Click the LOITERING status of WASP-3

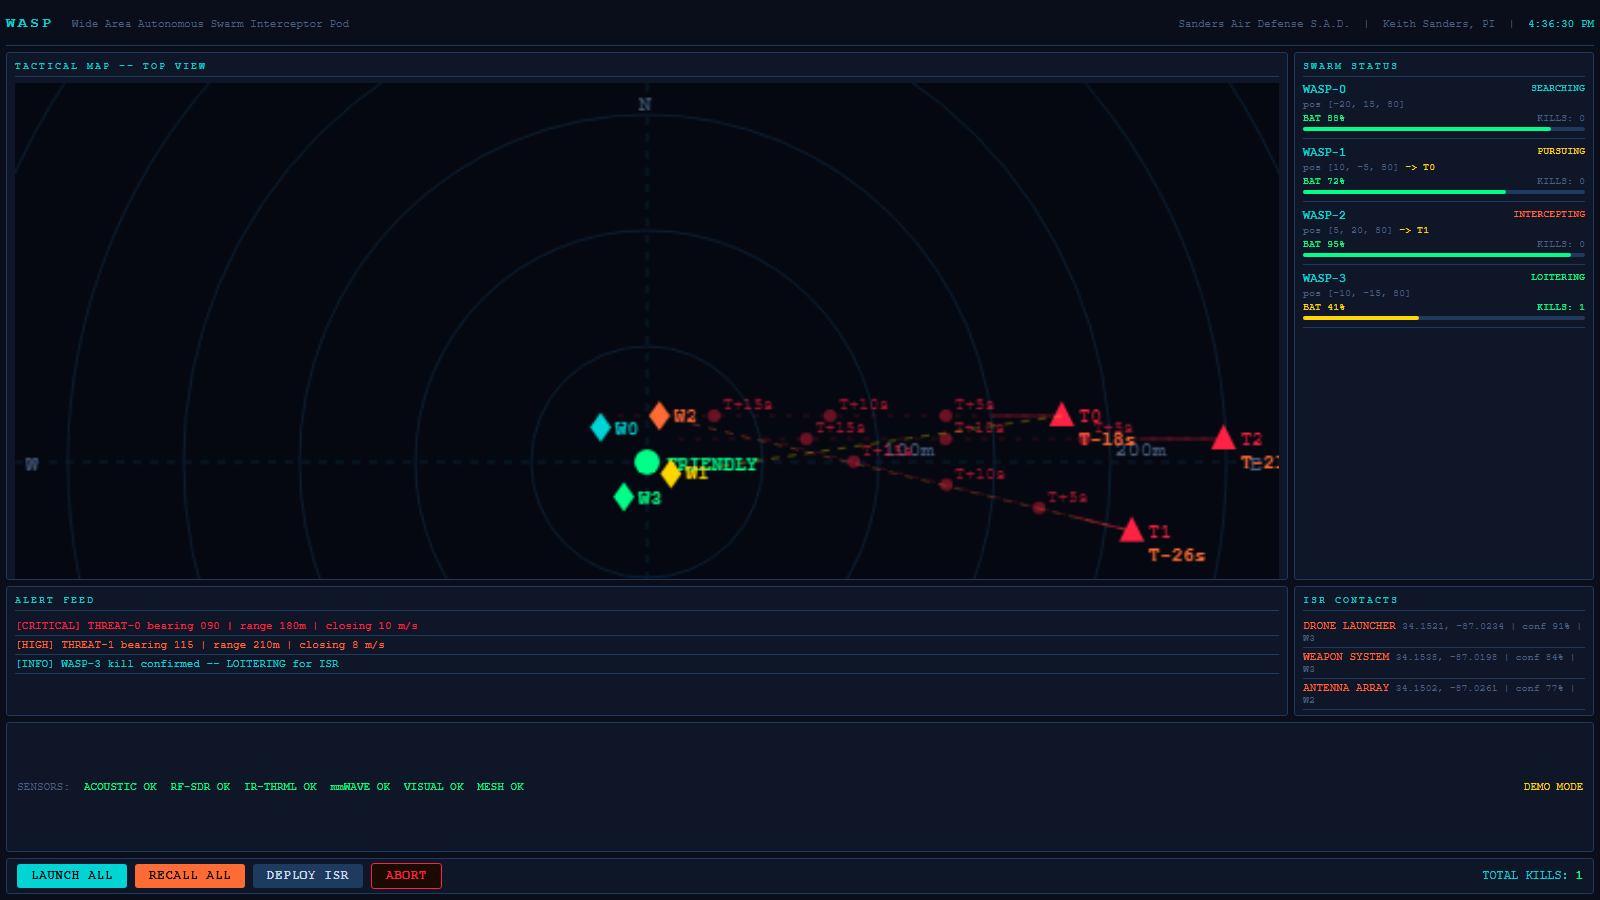tap(1558, 278)
